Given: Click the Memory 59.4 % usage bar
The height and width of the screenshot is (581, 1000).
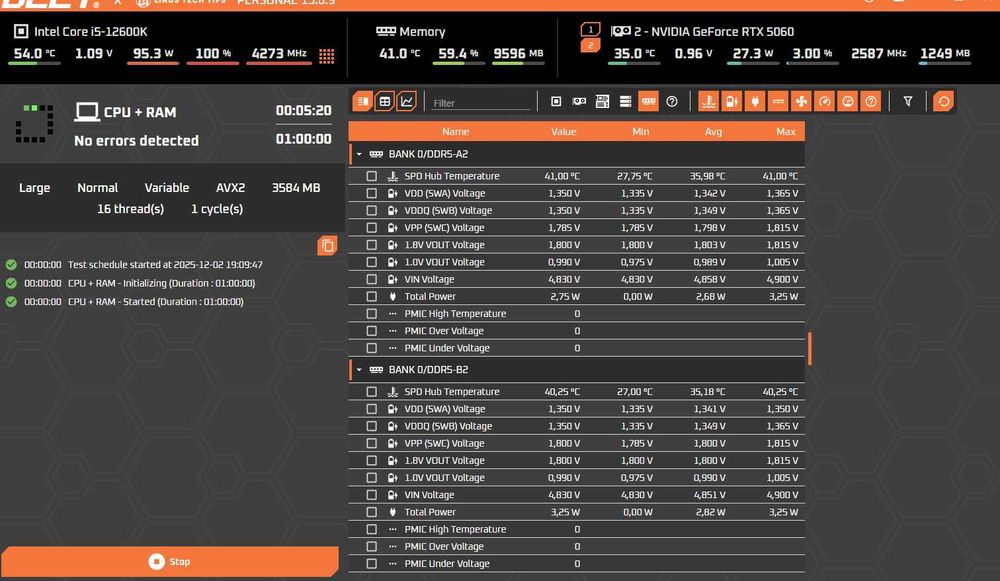Looking at the screenshot, I should [459, 63].
